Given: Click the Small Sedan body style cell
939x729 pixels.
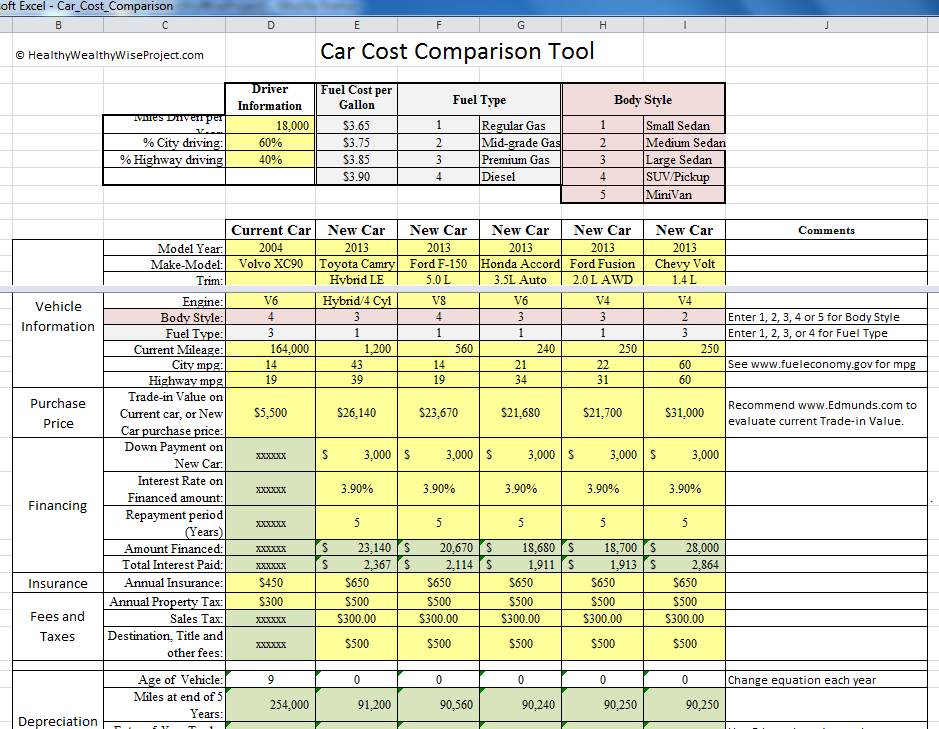Looking at the screenshot, I should tap(684, 125).
